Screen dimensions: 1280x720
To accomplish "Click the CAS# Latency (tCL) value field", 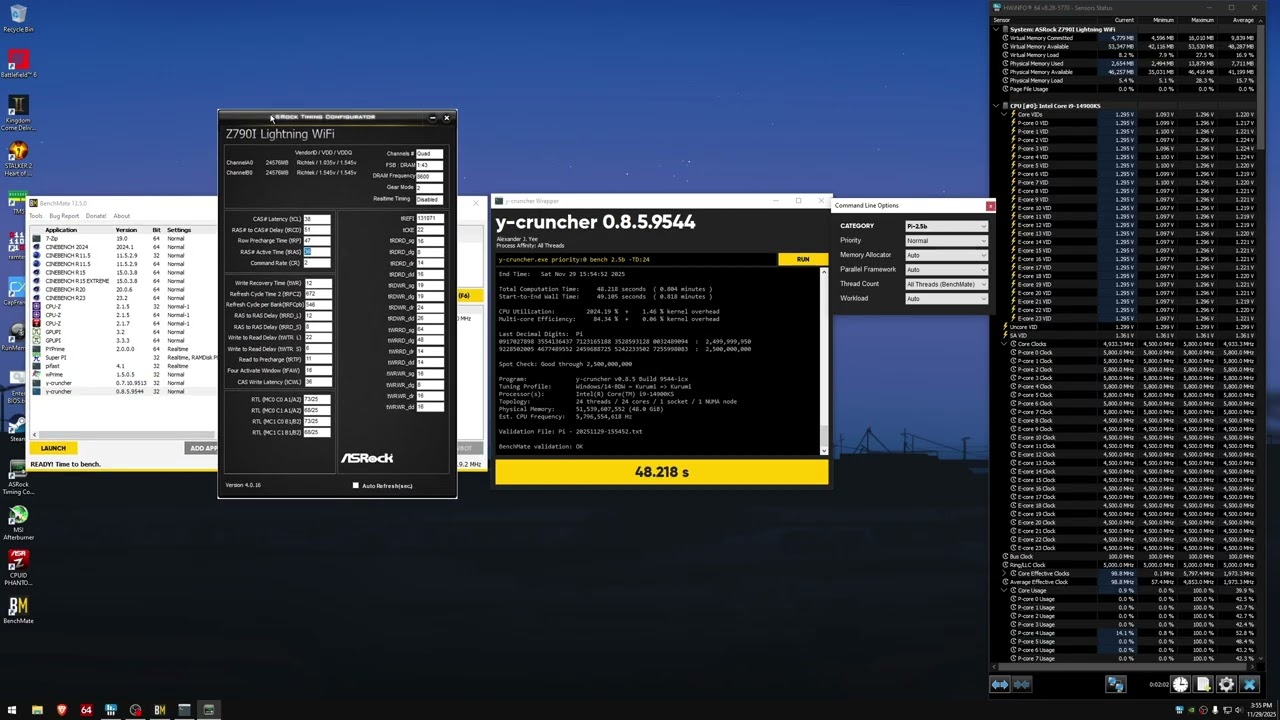I will click(x=317, y=219).
